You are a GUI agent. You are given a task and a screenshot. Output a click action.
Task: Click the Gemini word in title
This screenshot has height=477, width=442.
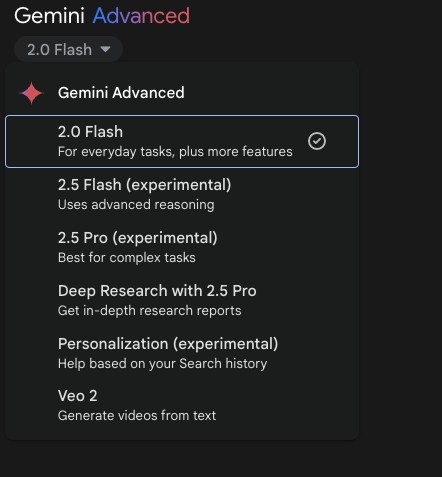coord(49,16)
